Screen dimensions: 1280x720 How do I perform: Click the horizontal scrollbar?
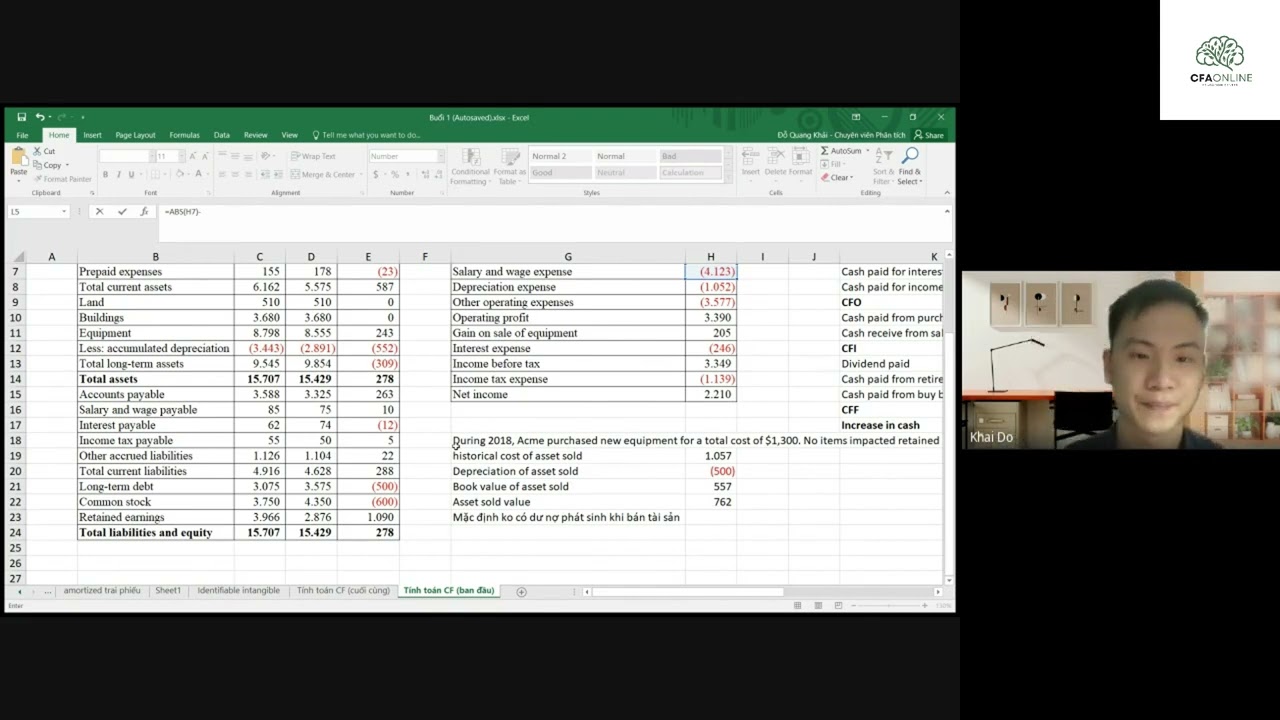687,592
